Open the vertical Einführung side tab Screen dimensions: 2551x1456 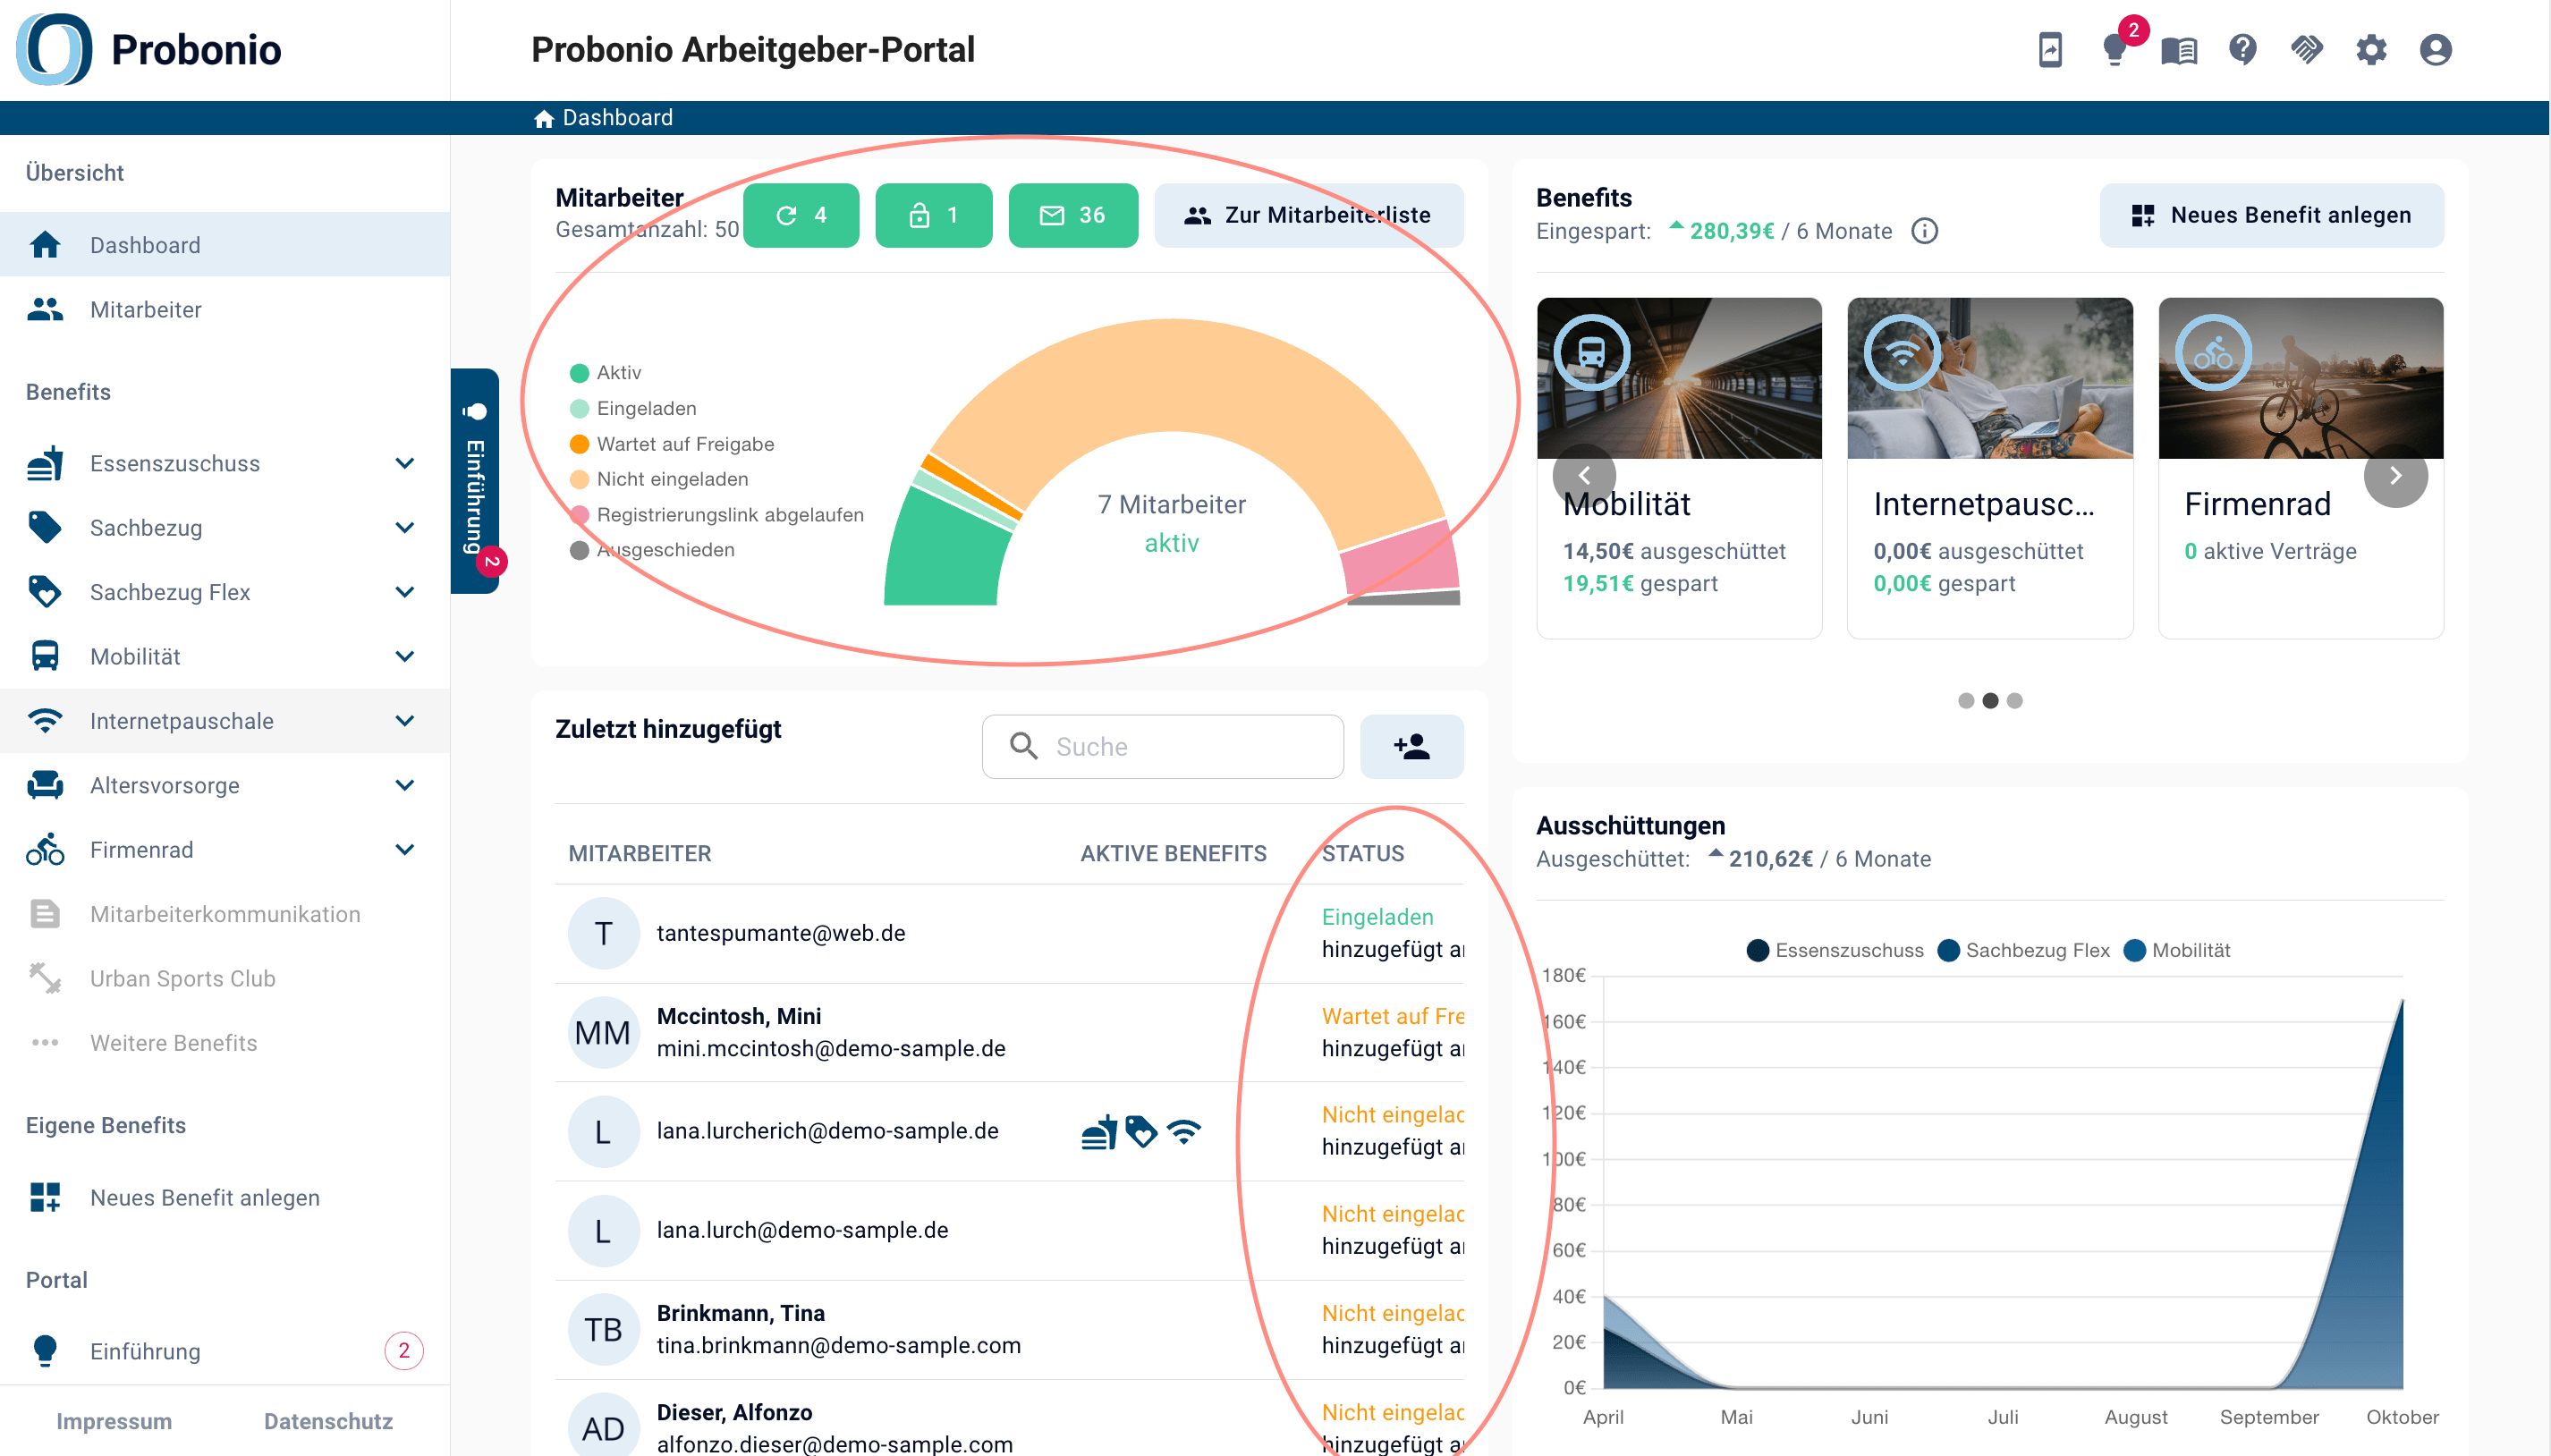pyautogui.click(x=476, y=481)
